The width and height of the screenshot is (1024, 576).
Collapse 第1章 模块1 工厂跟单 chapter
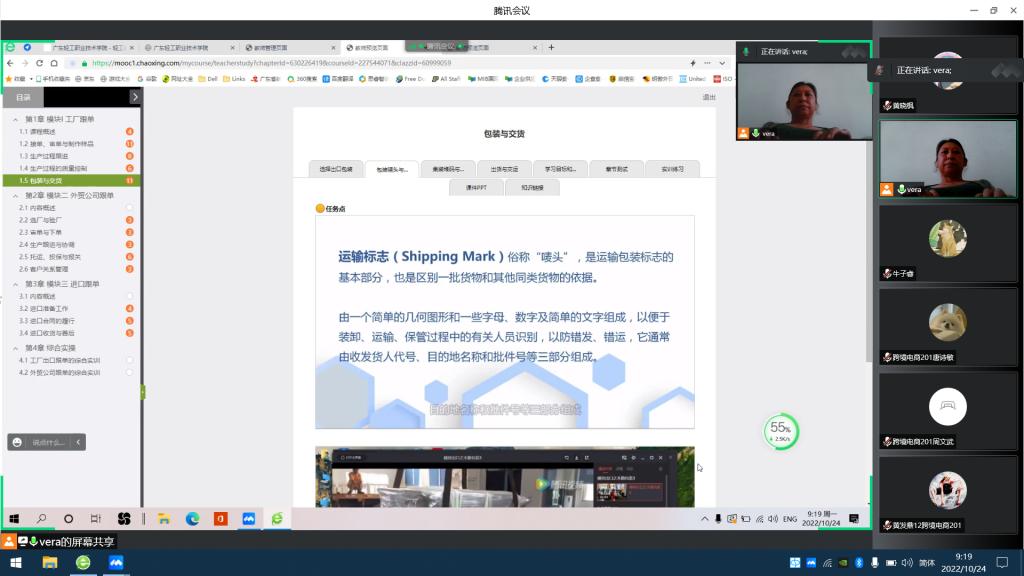[x=15, y=119]
